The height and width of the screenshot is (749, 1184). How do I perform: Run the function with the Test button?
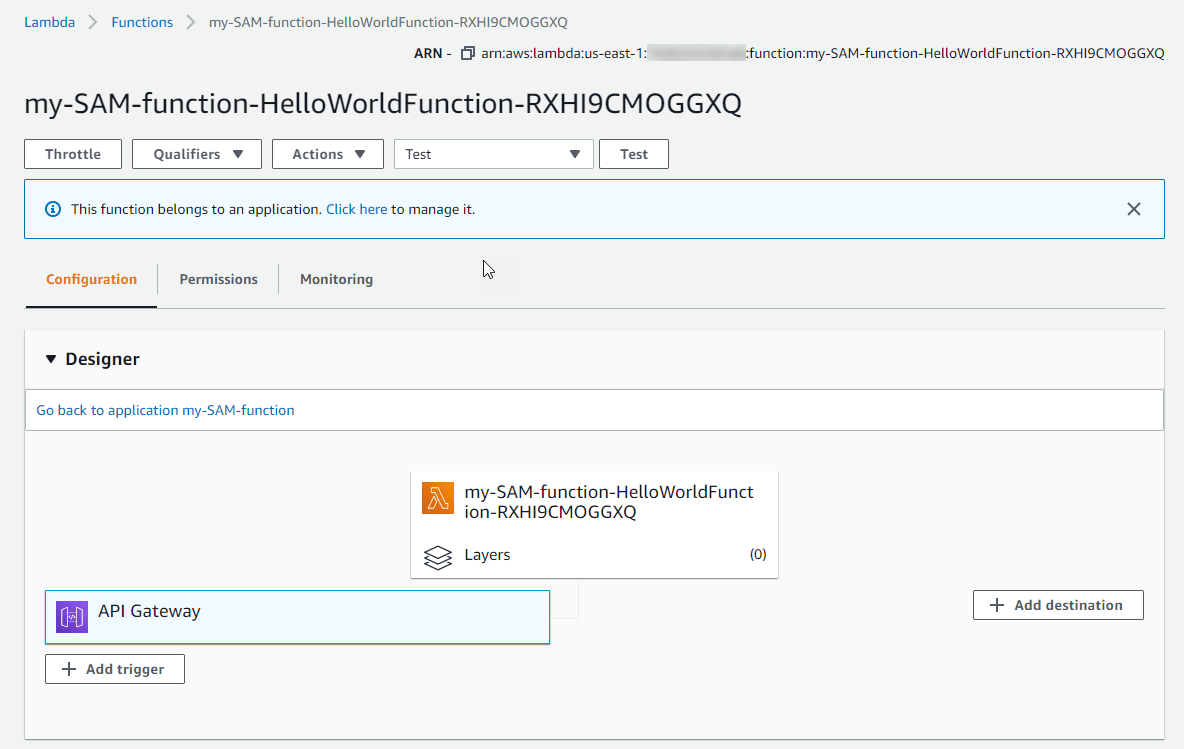point(634,154)
